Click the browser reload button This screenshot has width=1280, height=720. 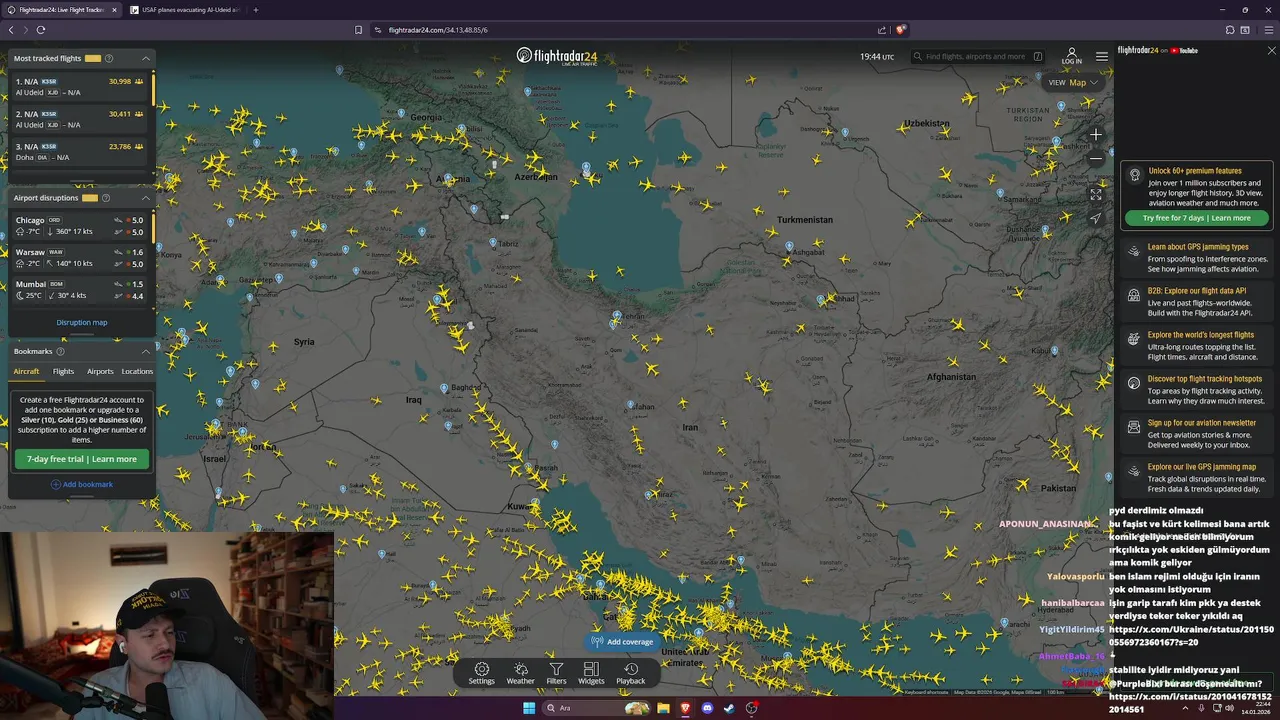click(x=41, y=30)
